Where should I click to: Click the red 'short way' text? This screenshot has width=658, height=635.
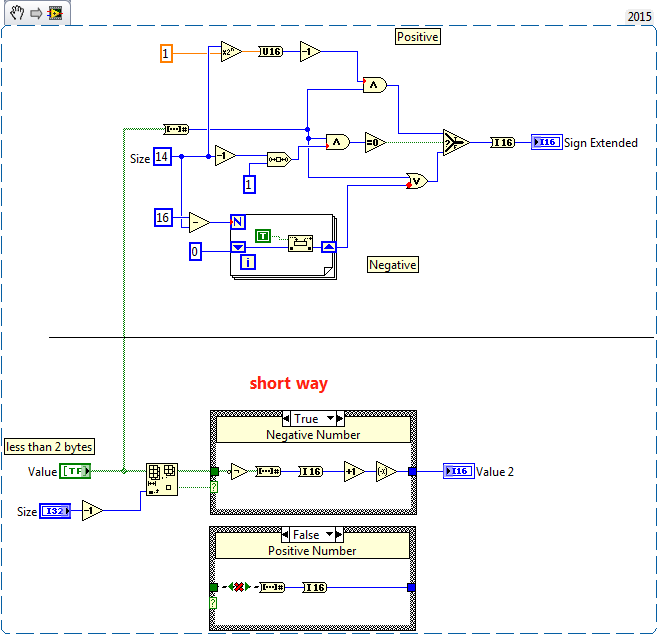pyautogui.click(x=289, y=384)
